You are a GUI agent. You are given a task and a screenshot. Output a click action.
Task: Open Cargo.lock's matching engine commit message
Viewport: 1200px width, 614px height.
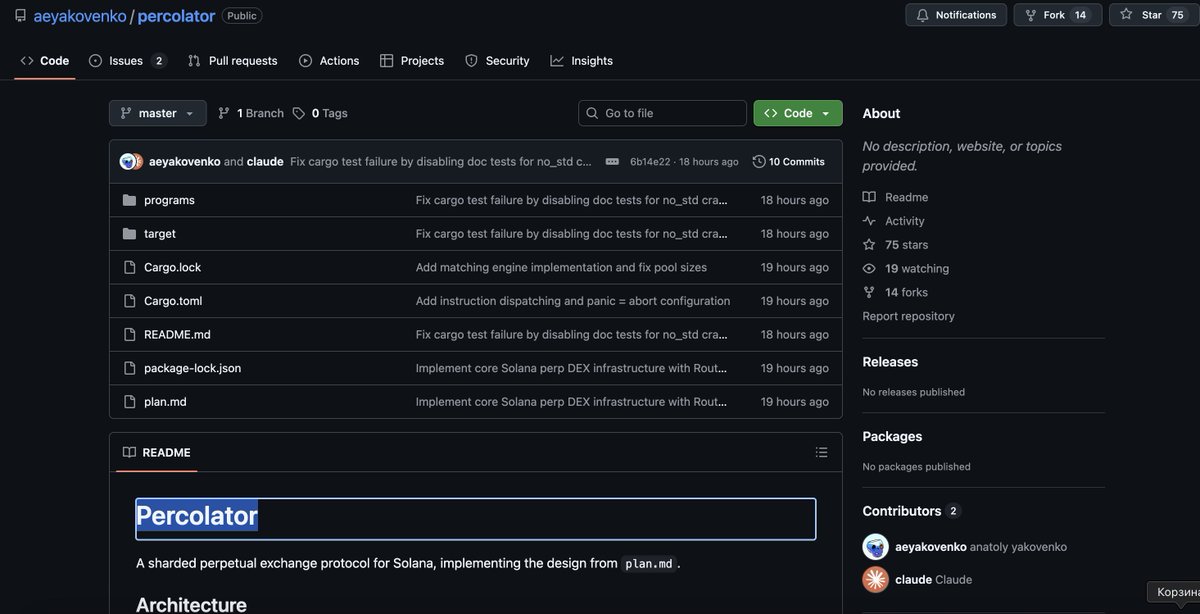pyautogui.click(x=561, y=267)
